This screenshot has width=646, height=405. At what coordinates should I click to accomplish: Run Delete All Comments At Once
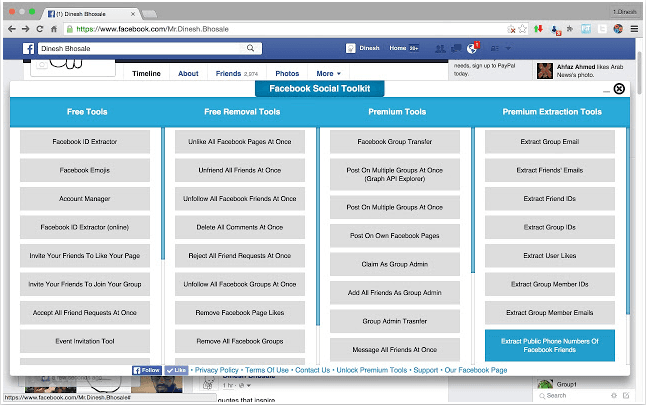pyautogui.click(x=240, y=227)
